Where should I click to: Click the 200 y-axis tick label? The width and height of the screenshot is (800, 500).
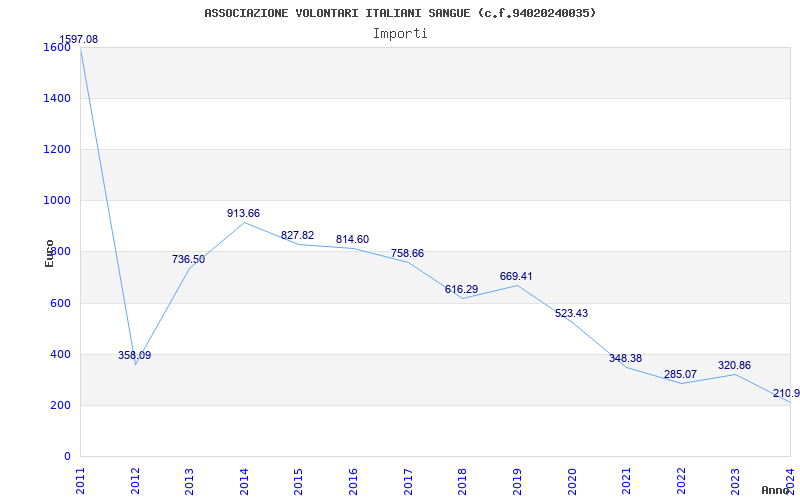click(59, 406)
